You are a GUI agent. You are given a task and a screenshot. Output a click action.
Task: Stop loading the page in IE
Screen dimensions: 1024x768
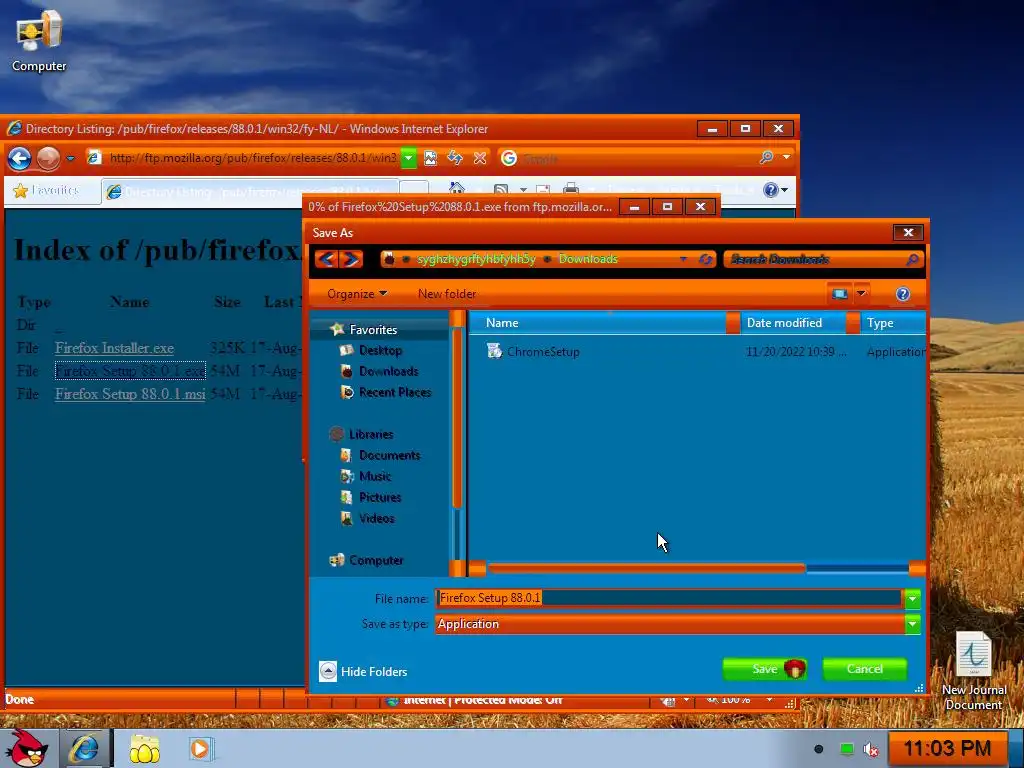(480, 158)
